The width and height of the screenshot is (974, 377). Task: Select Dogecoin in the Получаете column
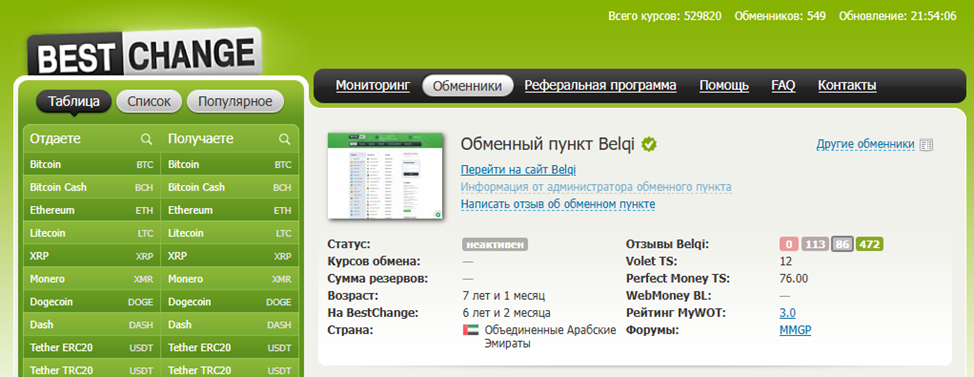click(230, 302)
